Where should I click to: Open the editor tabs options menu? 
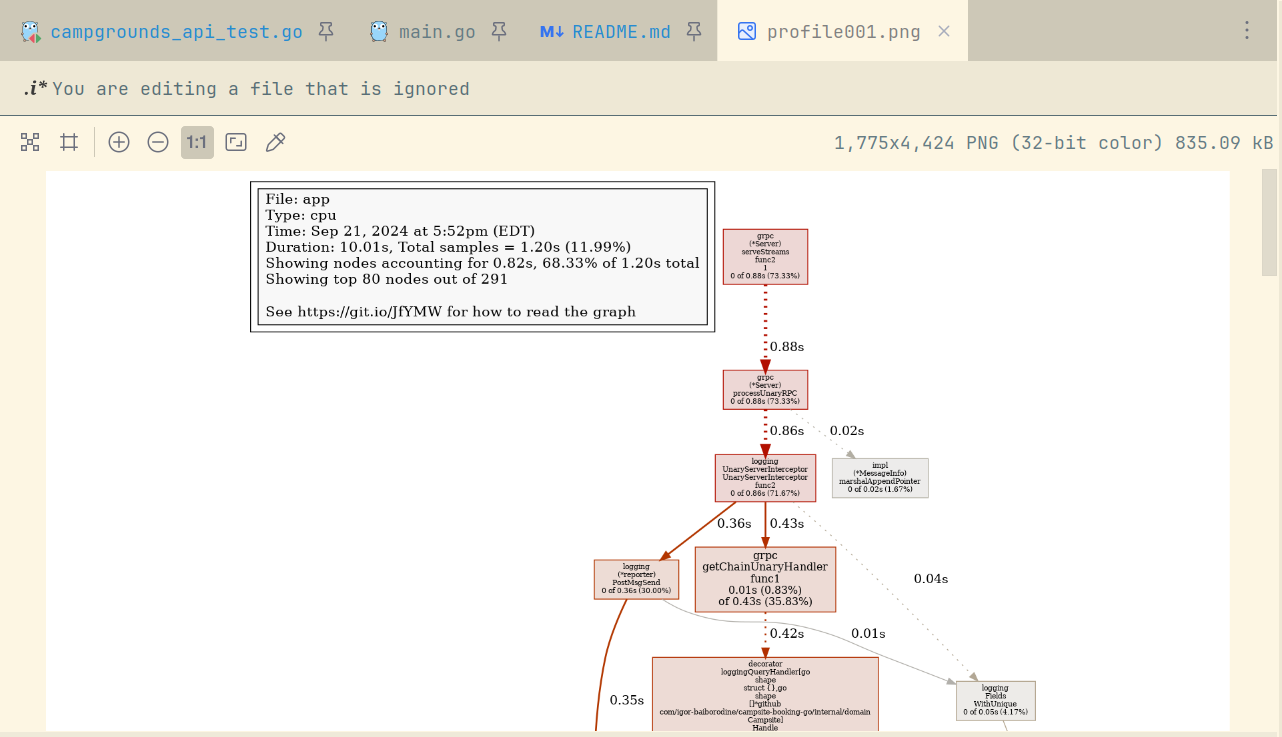[1247, 30]
